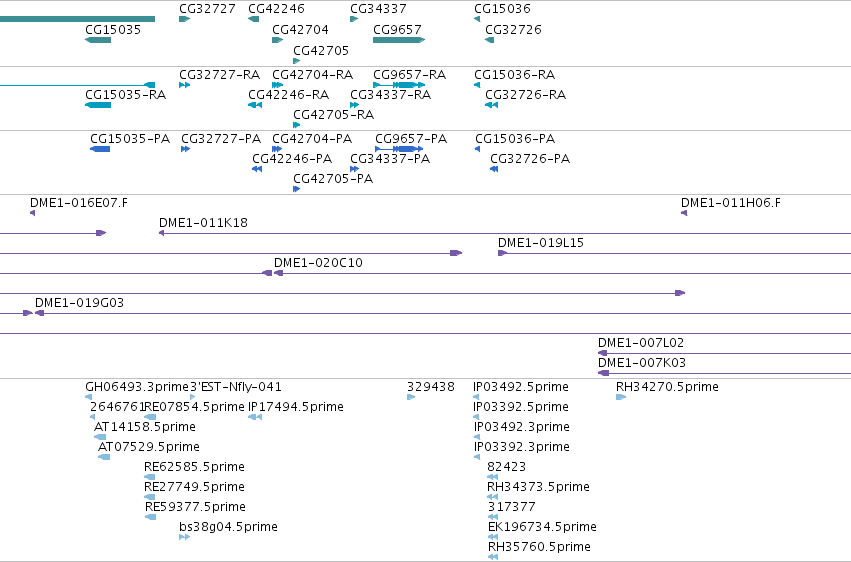Select the CG15035 gene glyph
This screenshot has height=562, width=851.
tap(98, 40)
